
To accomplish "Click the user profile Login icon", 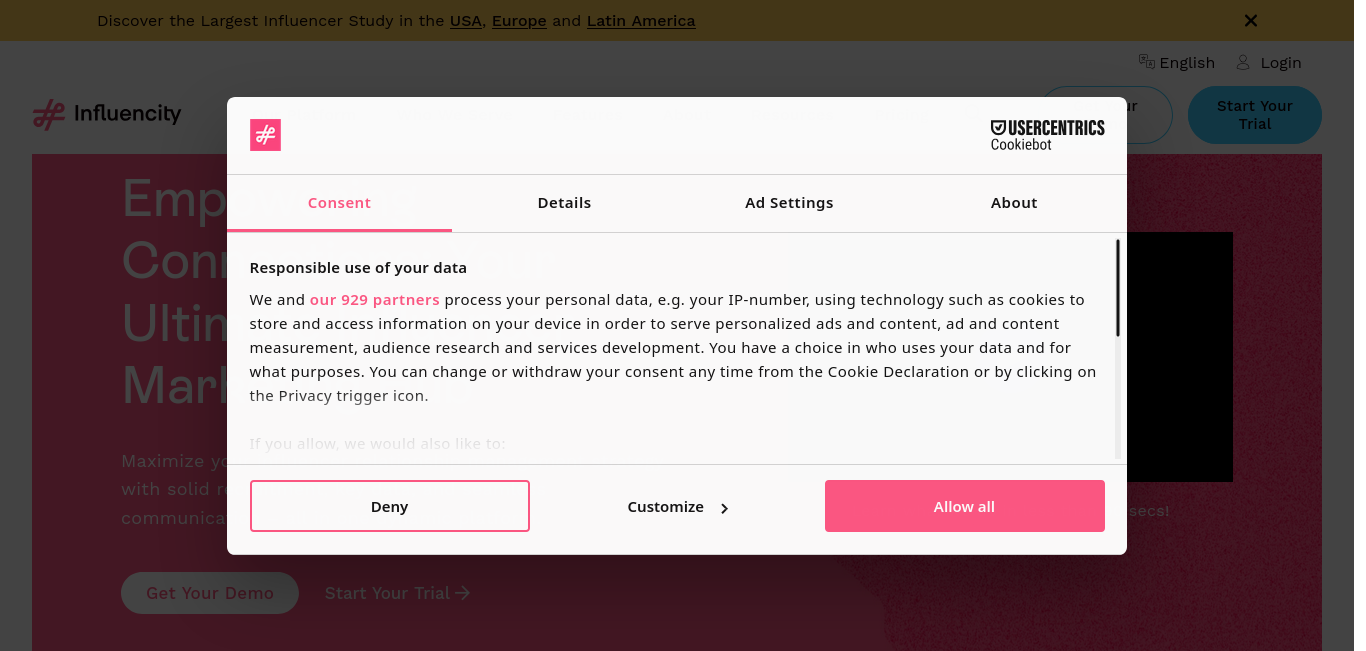I will (x=1243, y=62).
